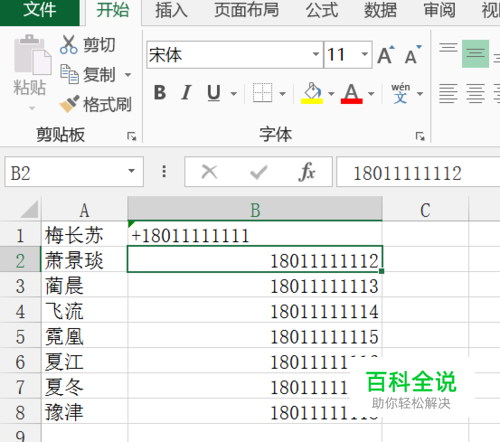
Task: Cancel formula entry with X icon
Action: [x=209, y=172]
